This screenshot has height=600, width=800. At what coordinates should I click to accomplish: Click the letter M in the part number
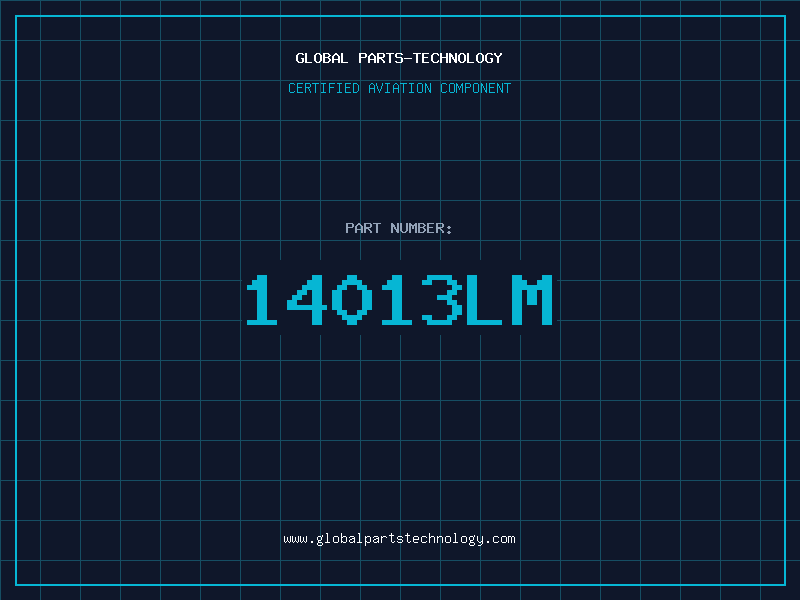(531, 300)
